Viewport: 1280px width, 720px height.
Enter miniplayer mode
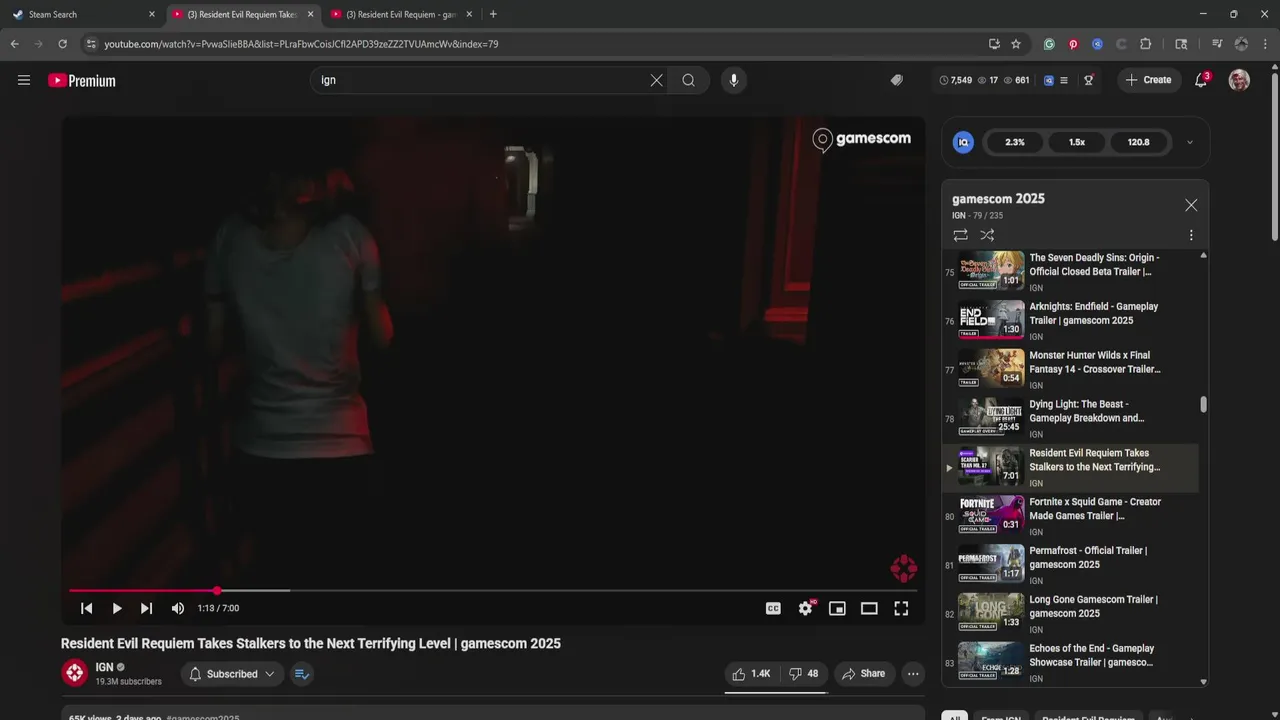(x=837, y=608)
